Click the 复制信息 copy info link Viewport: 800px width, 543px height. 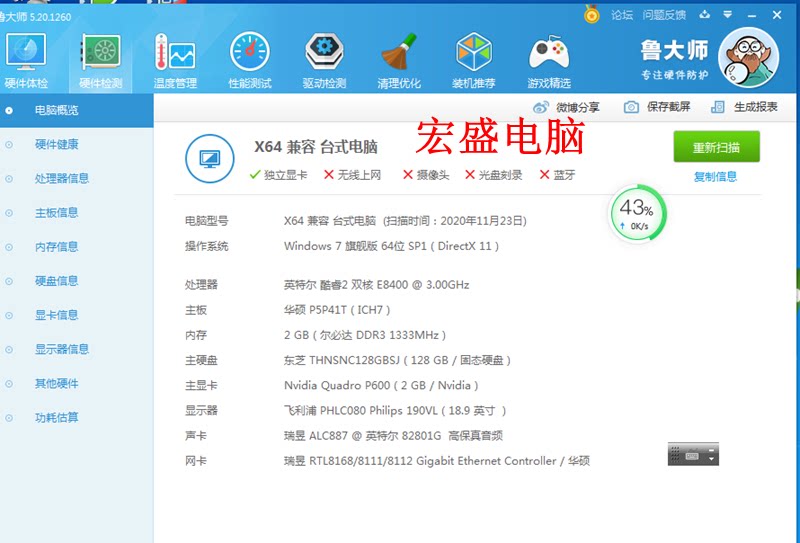715,177
